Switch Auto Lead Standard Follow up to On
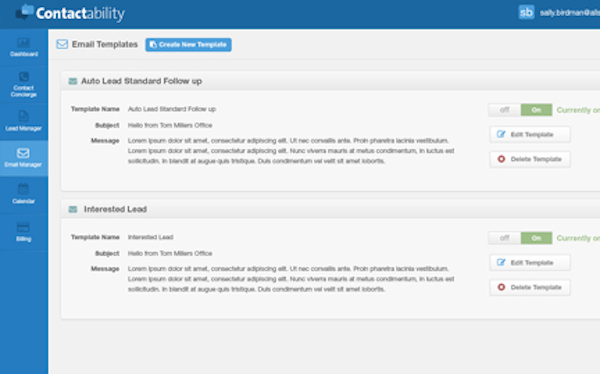Viewport: 600px width, 374px height. (x=536, y=110)
